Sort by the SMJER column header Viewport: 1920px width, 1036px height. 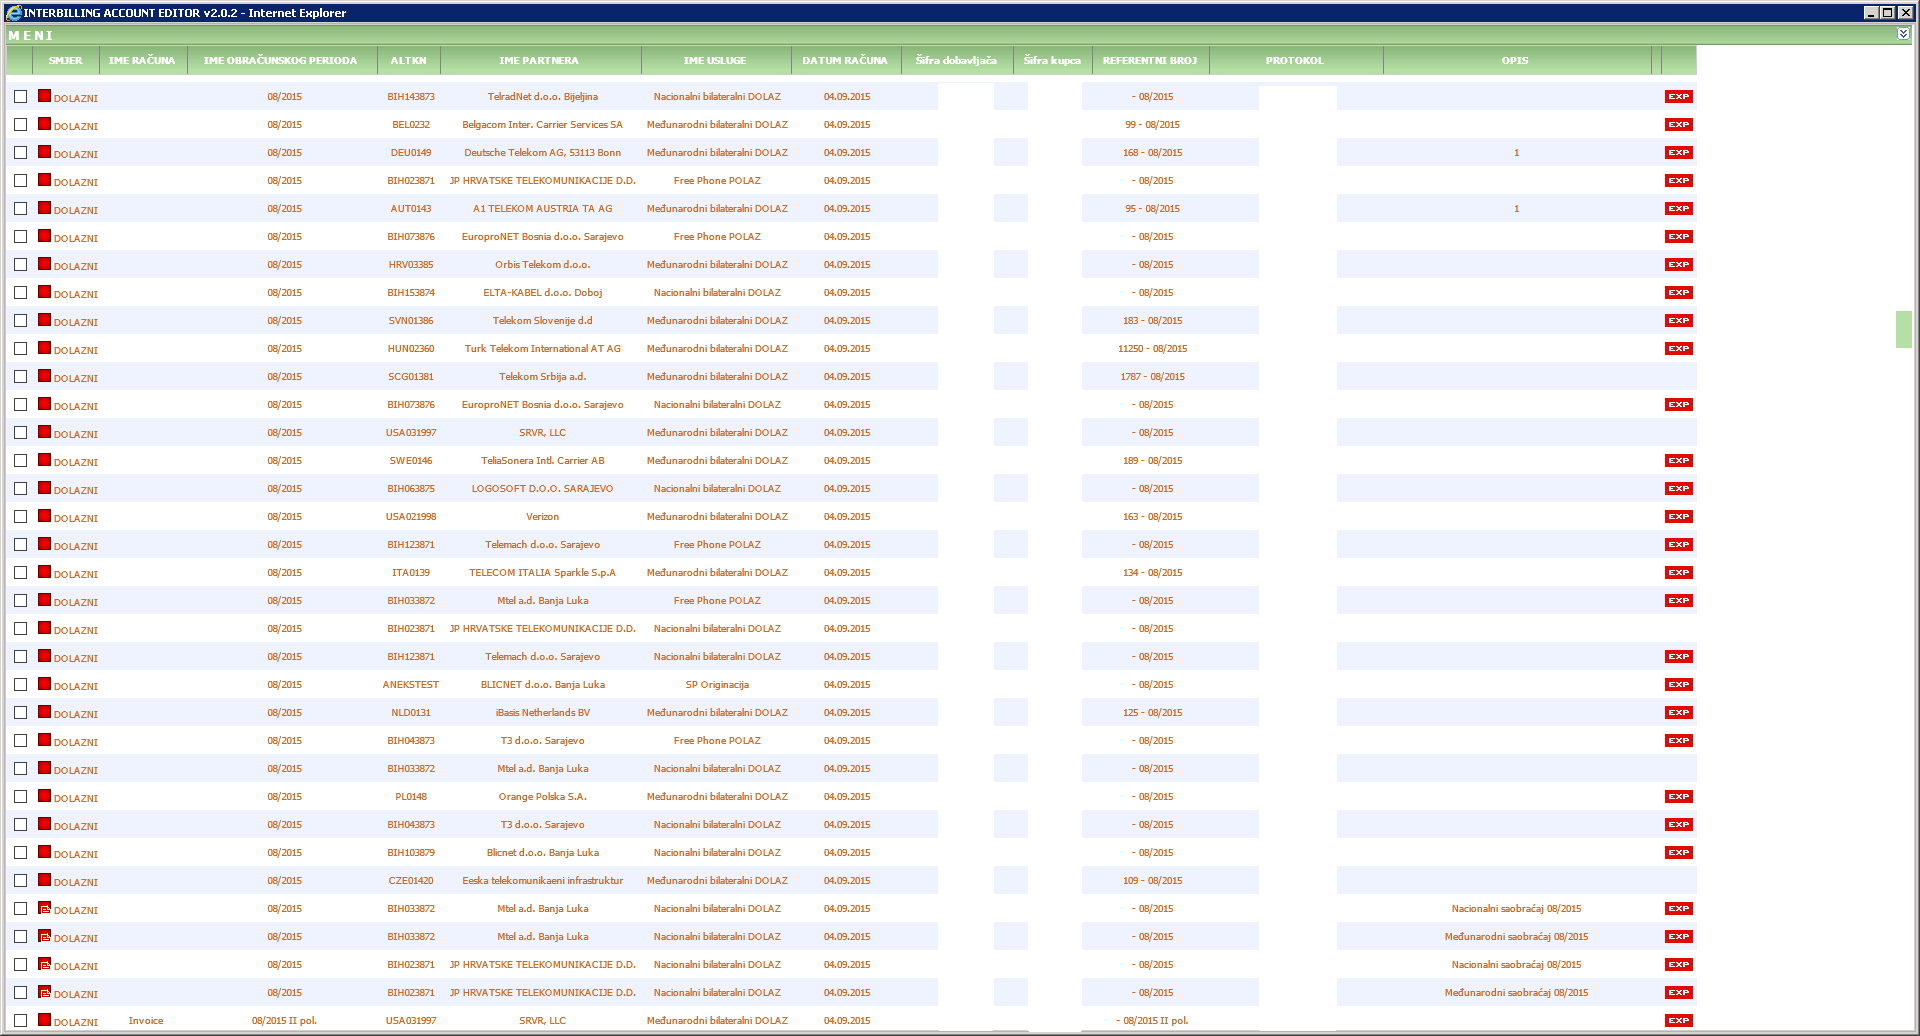pyautogui.click(x=66, y=60)
